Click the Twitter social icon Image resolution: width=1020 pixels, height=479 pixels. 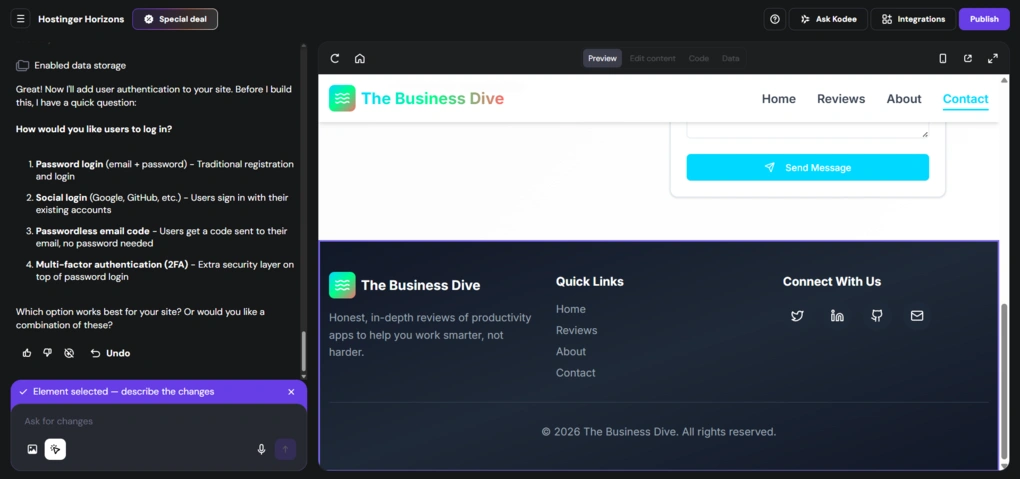point(797,316)
